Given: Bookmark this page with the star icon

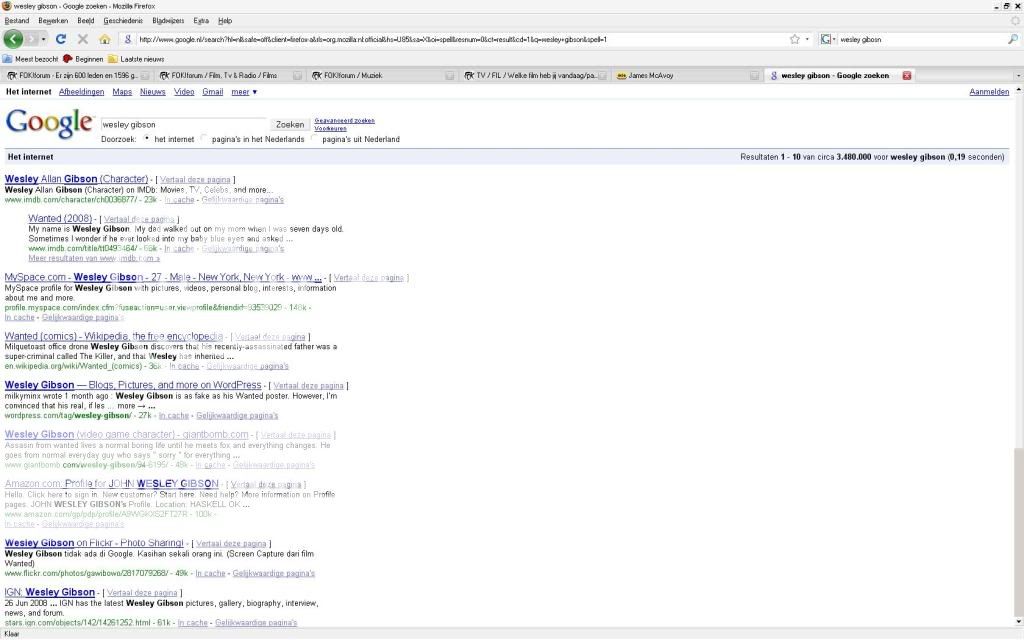Looking at the screenshot, I should pos(795,39).
